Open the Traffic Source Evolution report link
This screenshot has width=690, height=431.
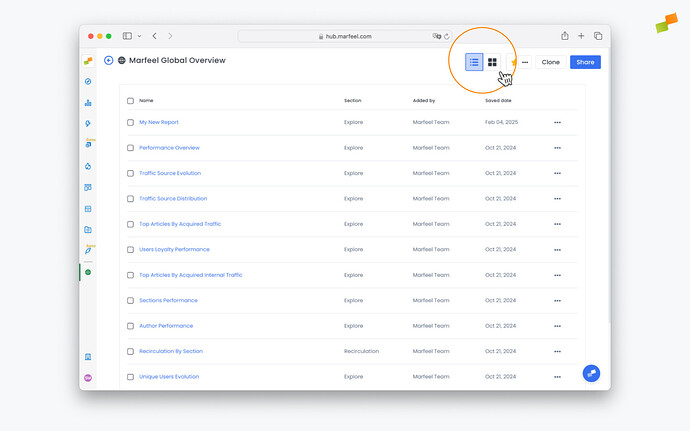(169, 173)
